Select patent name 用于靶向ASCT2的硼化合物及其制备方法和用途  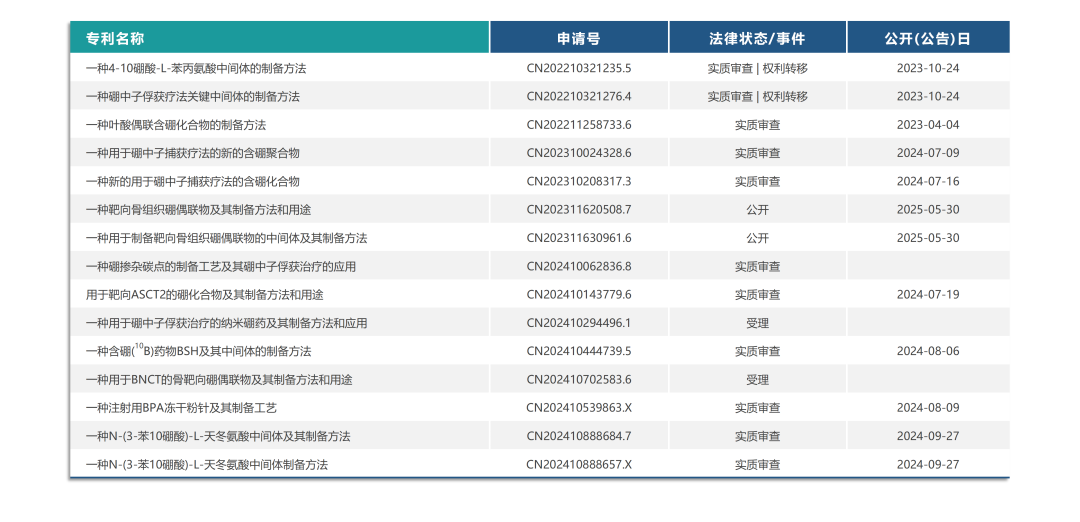[x=205, y=294]
